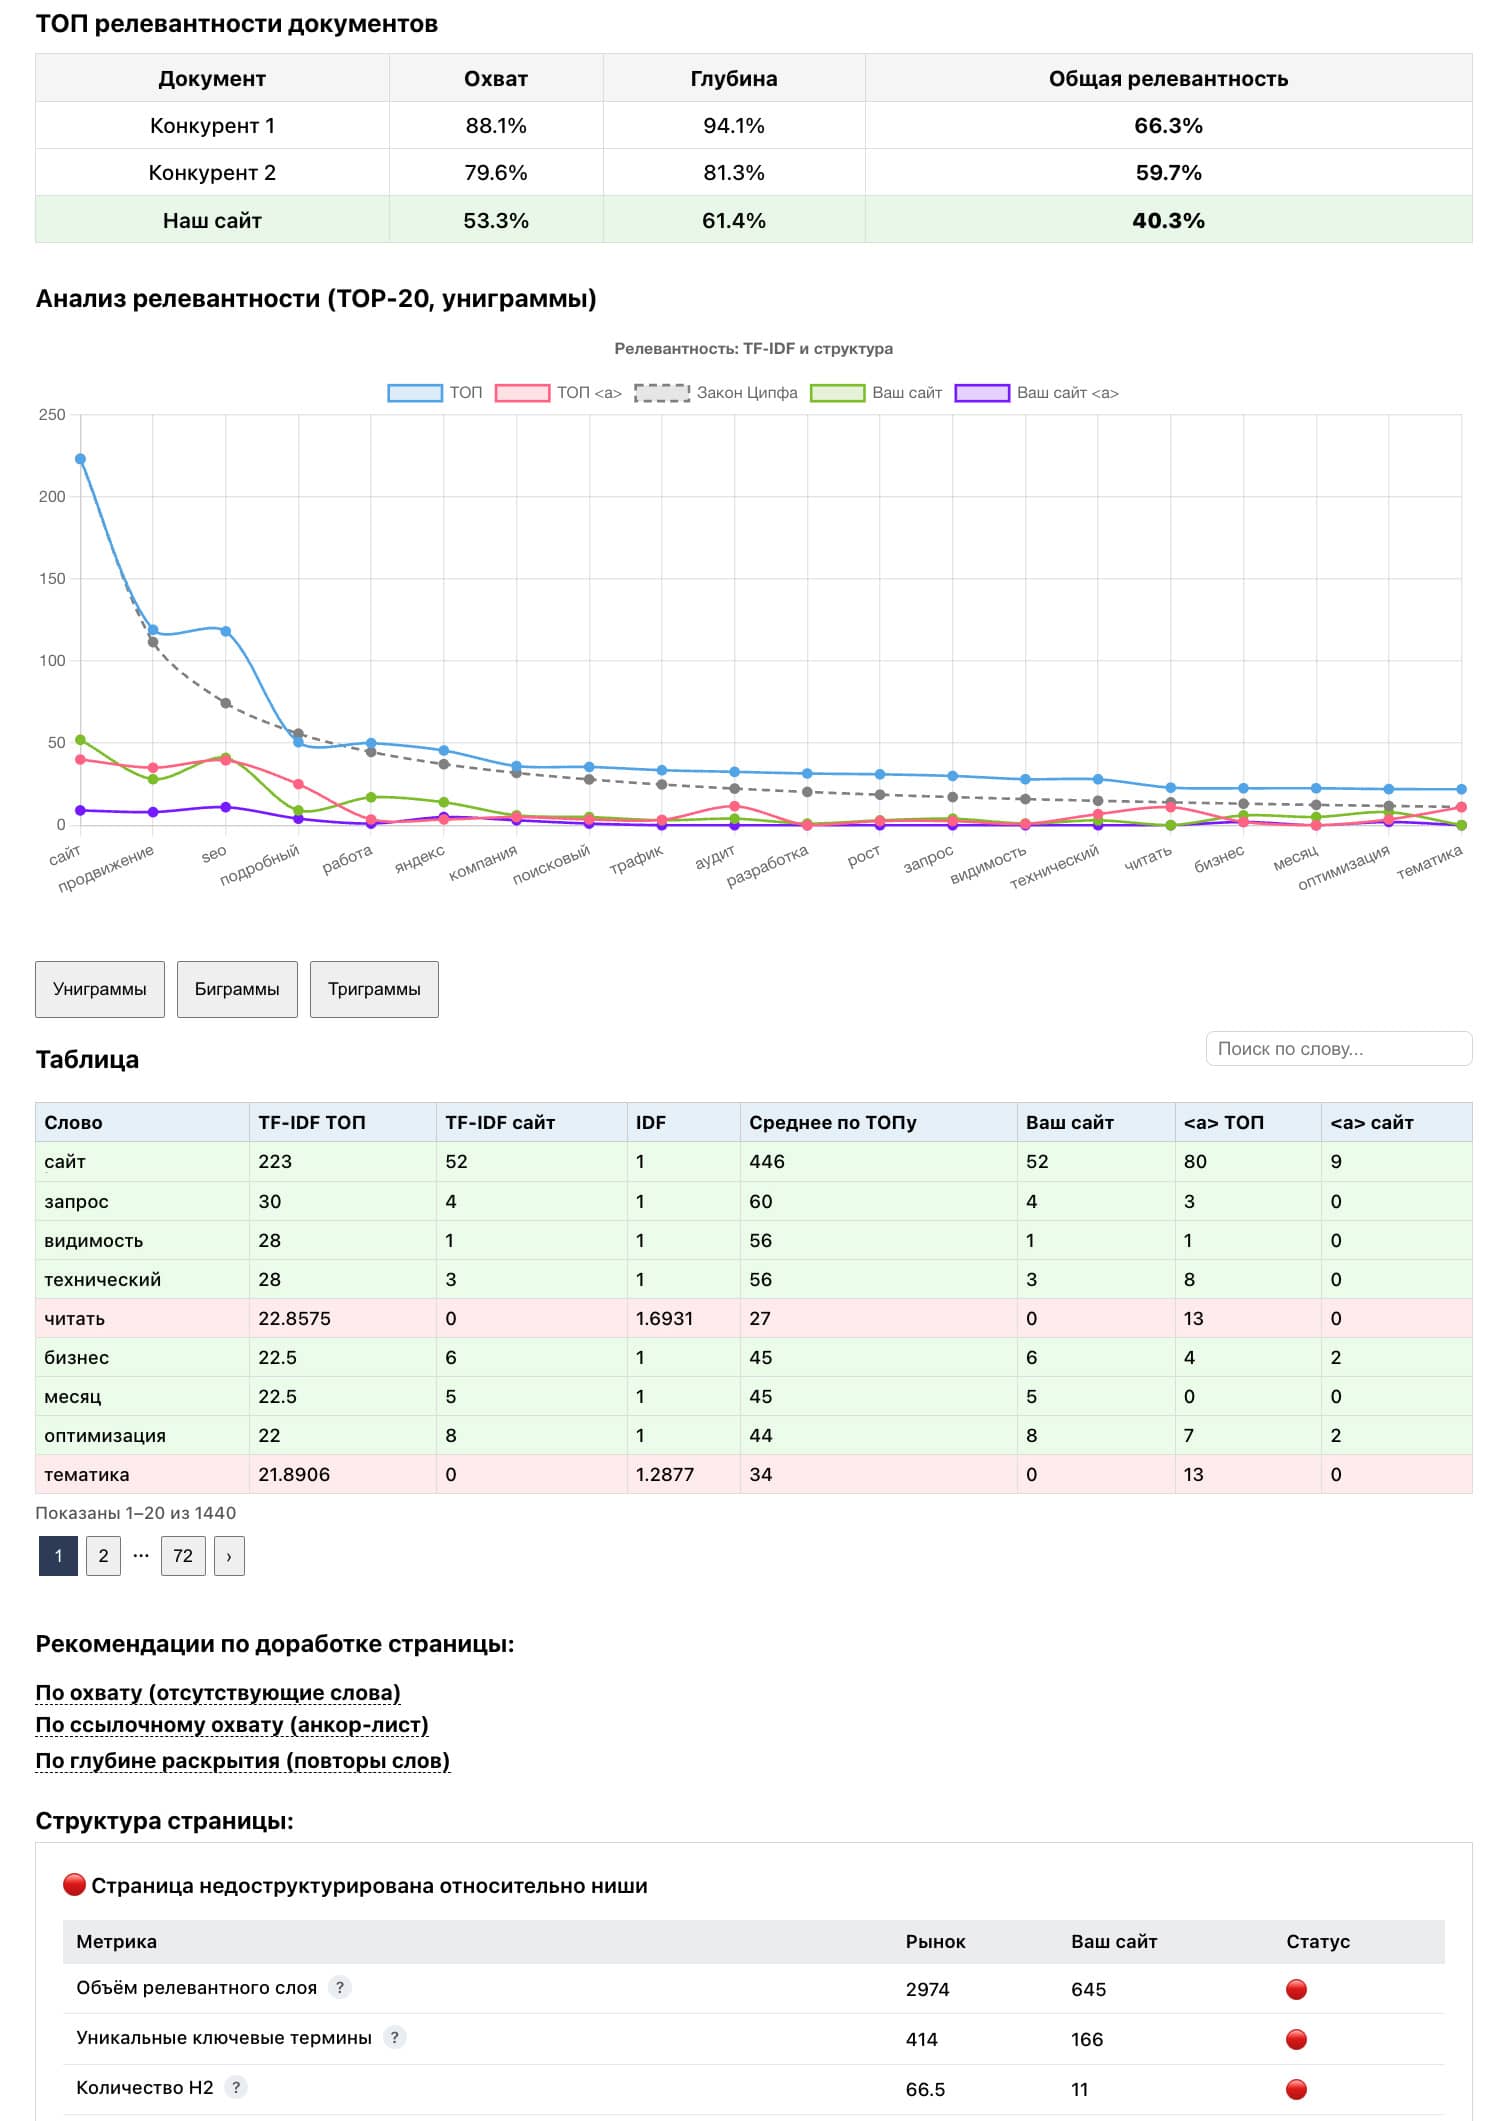Screen dimensions: 1510x2121
Task: Sort table by TF-IDF ТОП column header
Action: pyautogui.click(x=312, y=1122)
